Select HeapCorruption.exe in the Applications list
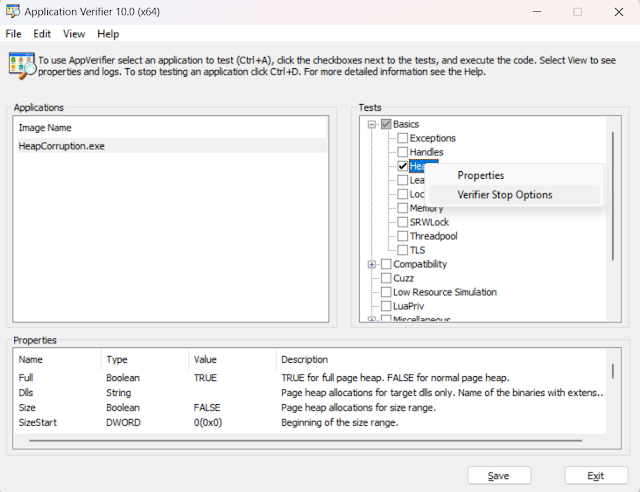 tap(171, 146)
